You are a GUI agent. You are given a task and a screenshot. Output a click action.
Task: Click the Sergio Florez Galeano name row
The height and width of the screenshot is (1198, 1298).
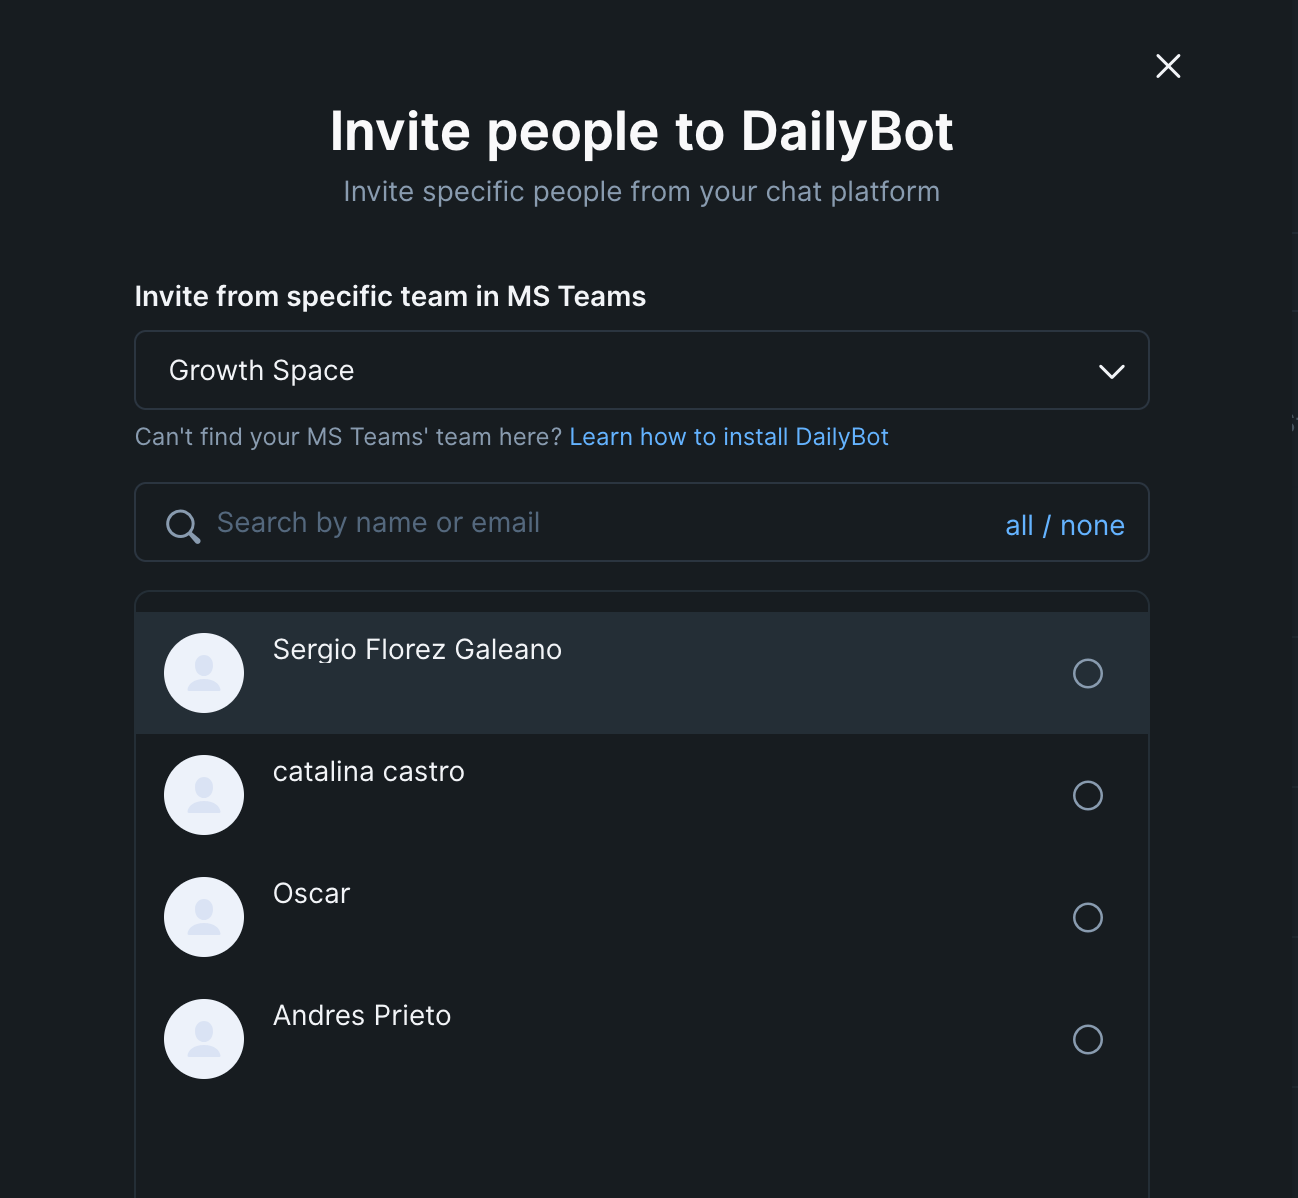click(x=642, y=673)
